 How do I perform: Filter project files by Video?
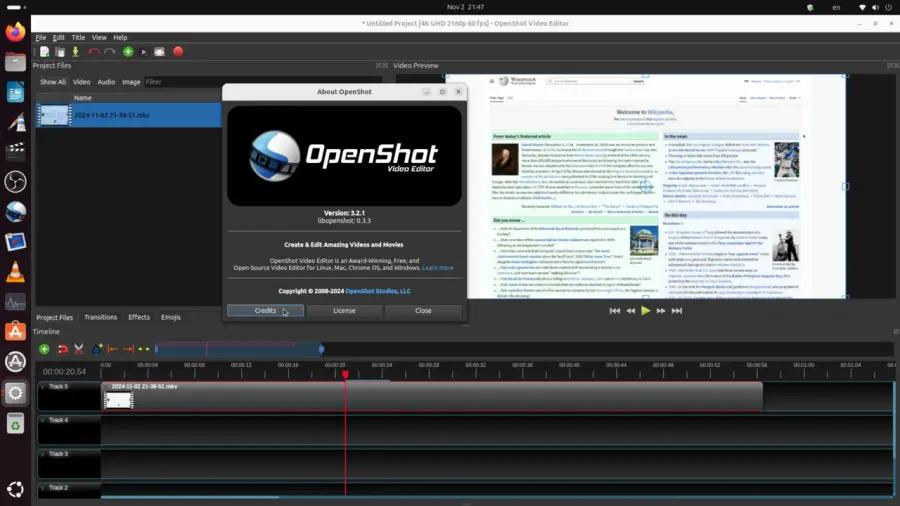[x=82, y=82]
